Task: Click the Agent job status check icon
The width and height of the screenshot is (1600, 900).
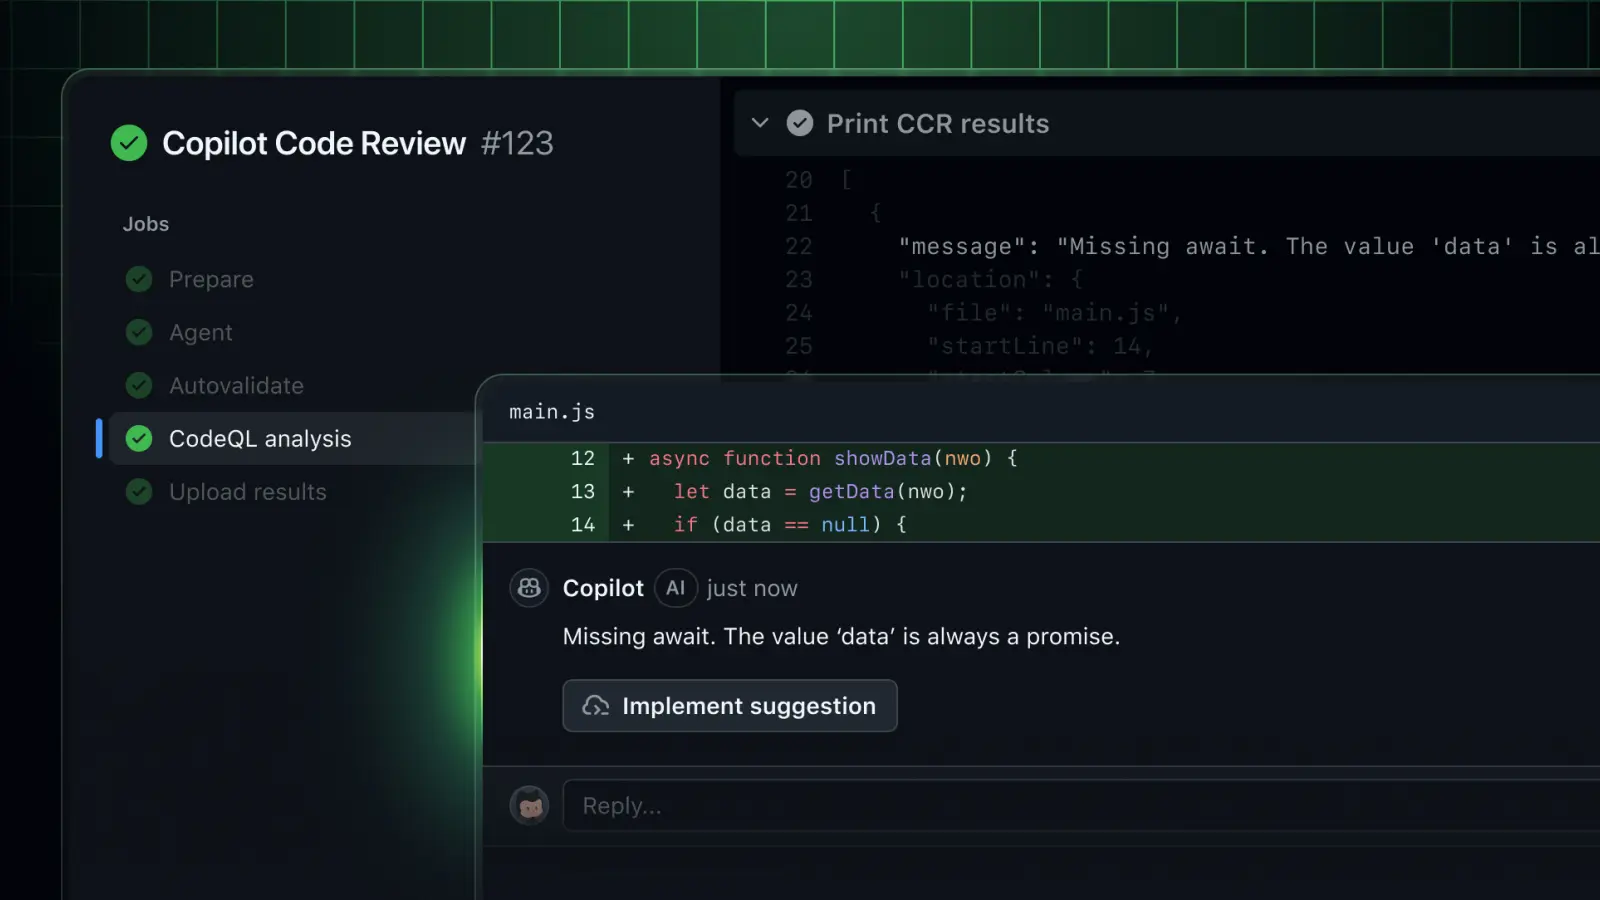Action: [x=139, y=332]
